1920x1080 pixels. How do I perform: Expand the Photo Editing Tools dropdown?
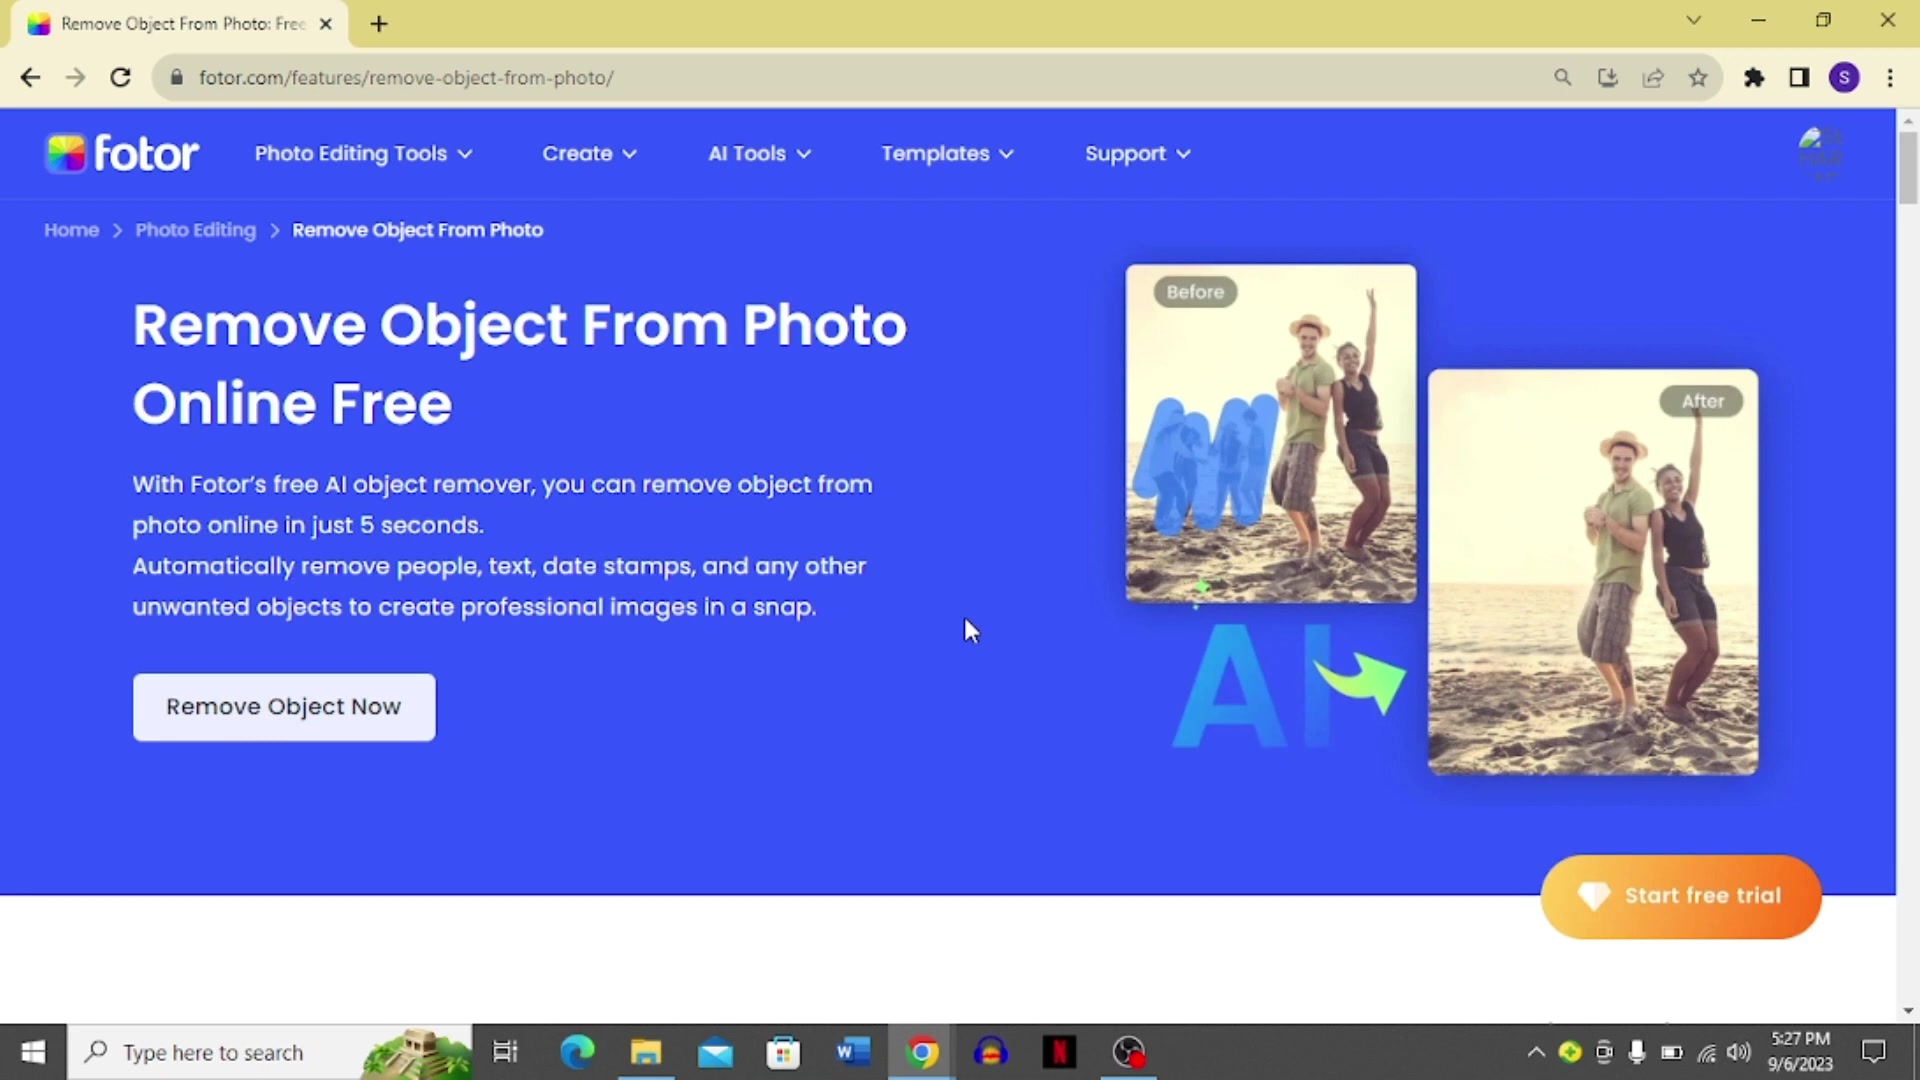(x=362, y=153)
